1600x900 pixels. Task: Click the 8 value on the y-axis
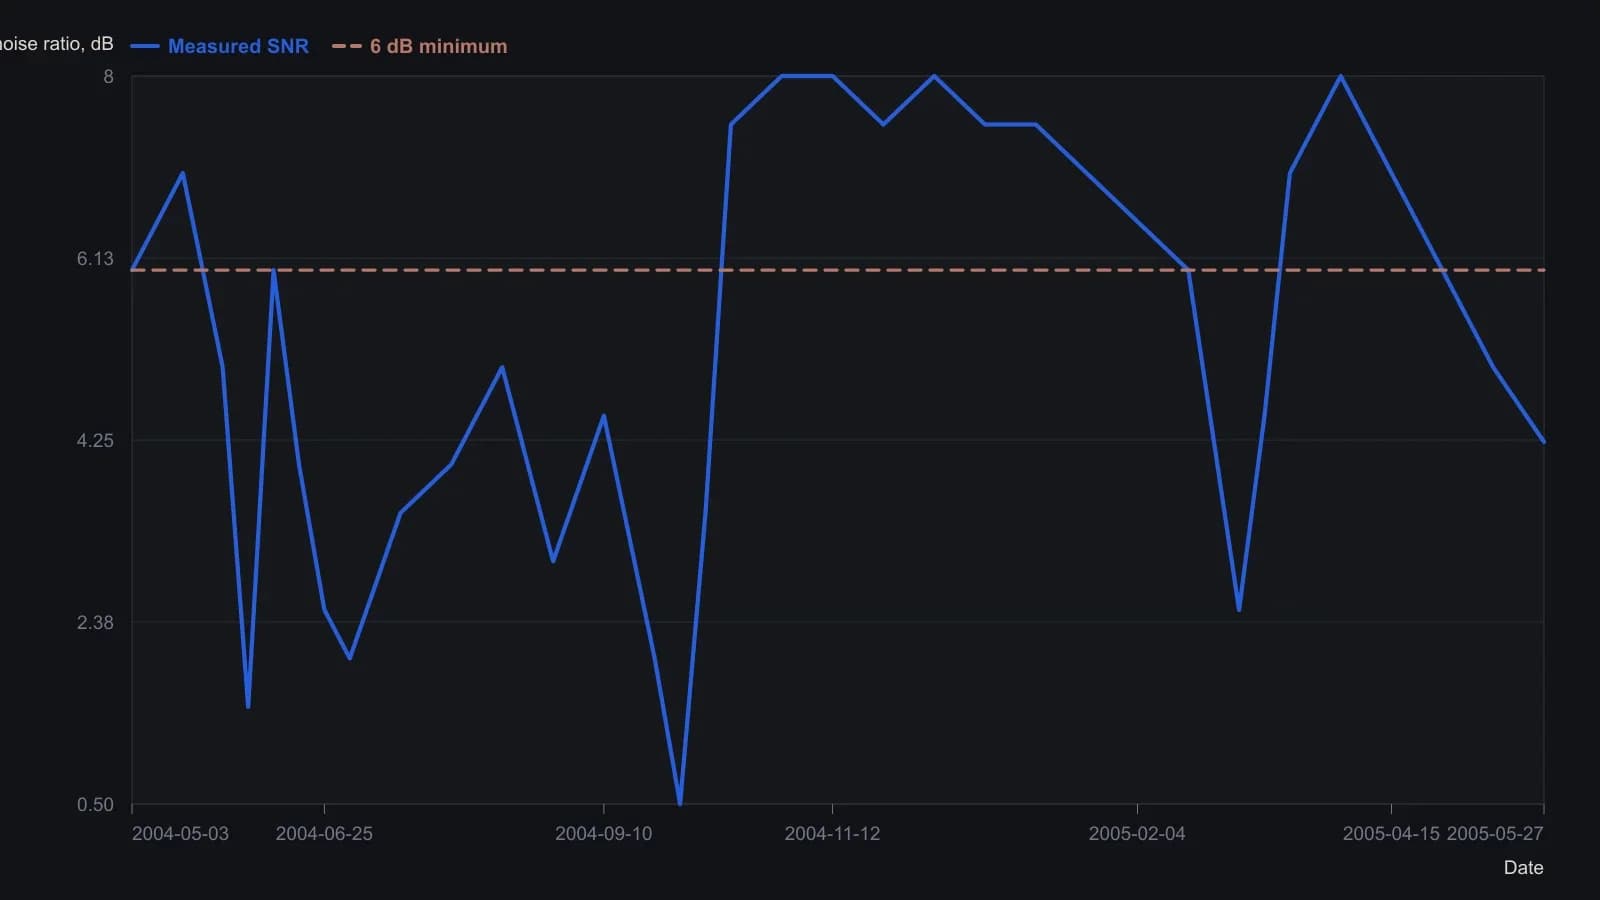(109, 77)
